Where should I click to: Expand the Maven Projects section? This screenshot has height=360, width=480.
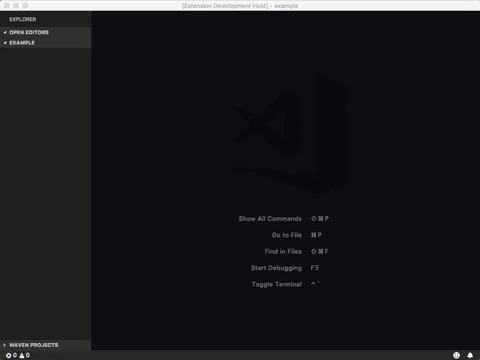click(x=45, y=345)
